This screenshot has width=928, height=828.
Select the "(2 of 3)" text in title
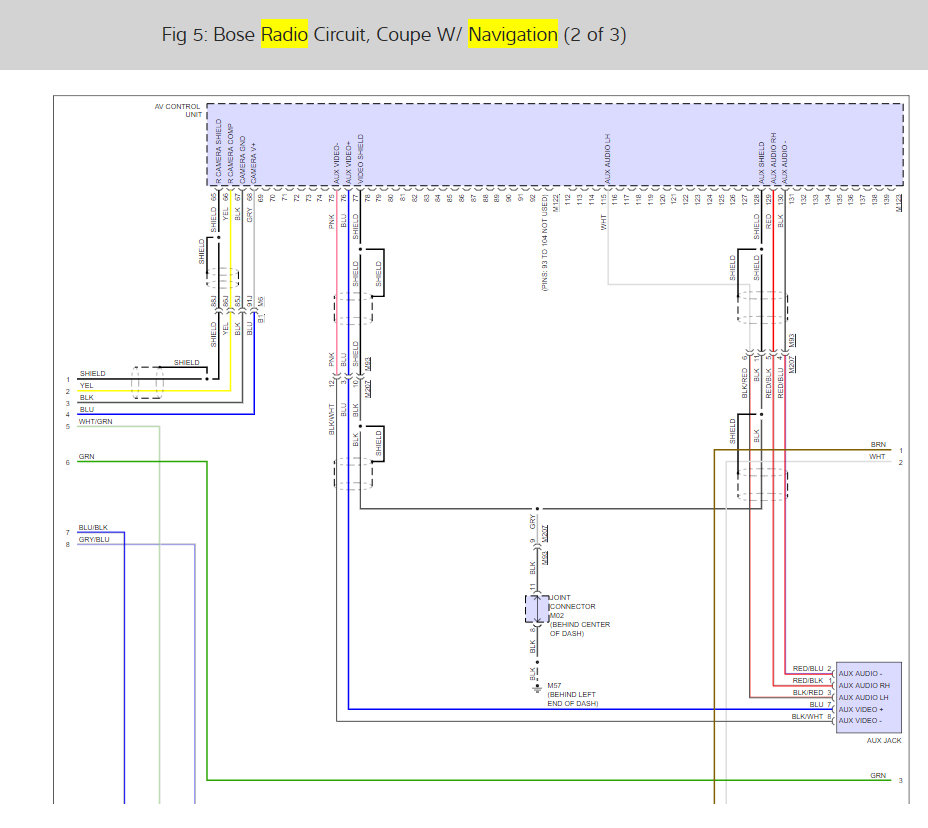click(x=595, y=34)
